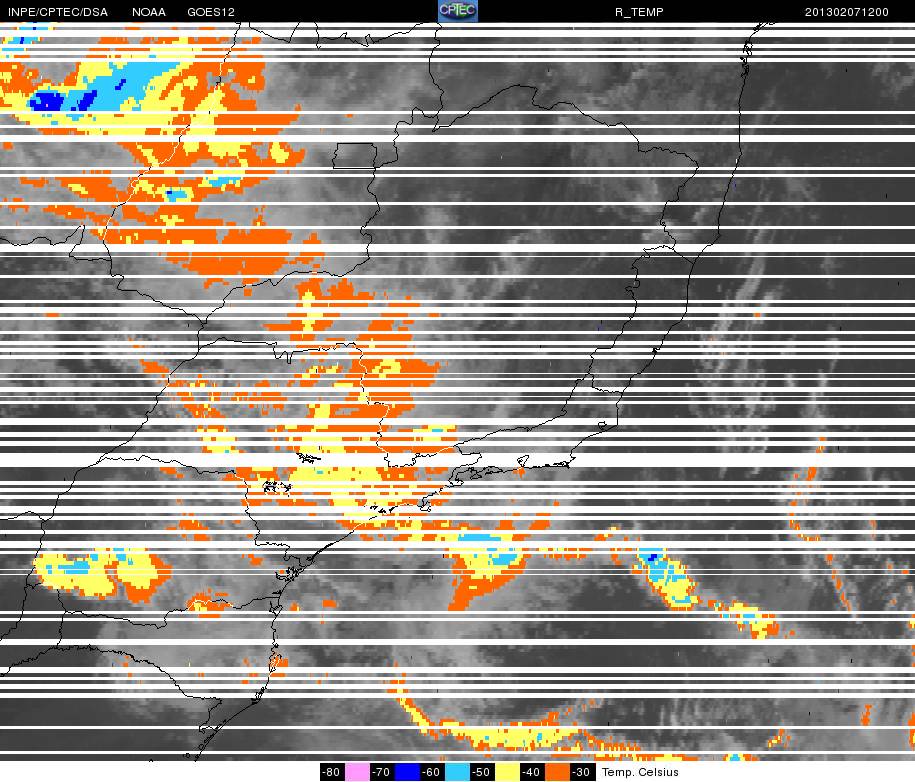Click the dark blue legend swatch after -70
Viewport: 915px width, 782px height.
[x=407, y=772]
